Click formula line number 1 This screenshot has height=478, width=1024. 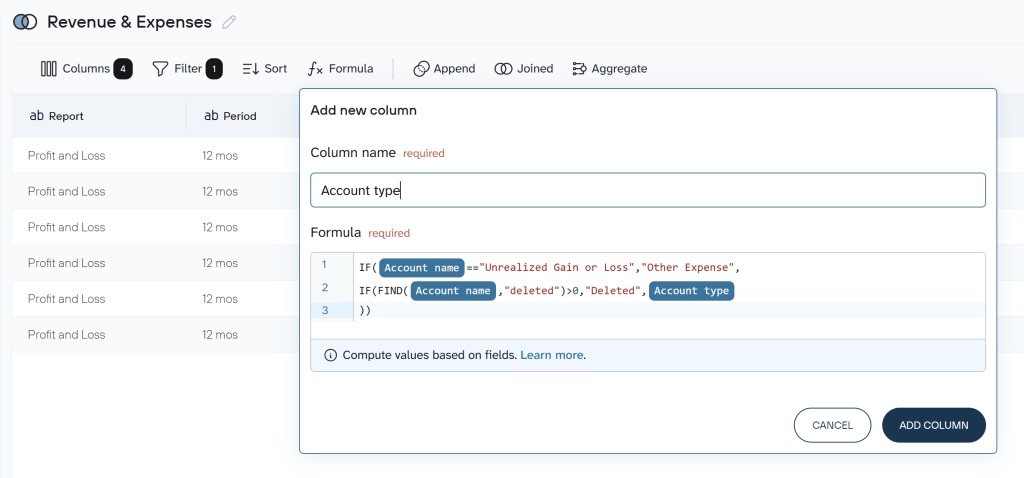tap(324, 265)
